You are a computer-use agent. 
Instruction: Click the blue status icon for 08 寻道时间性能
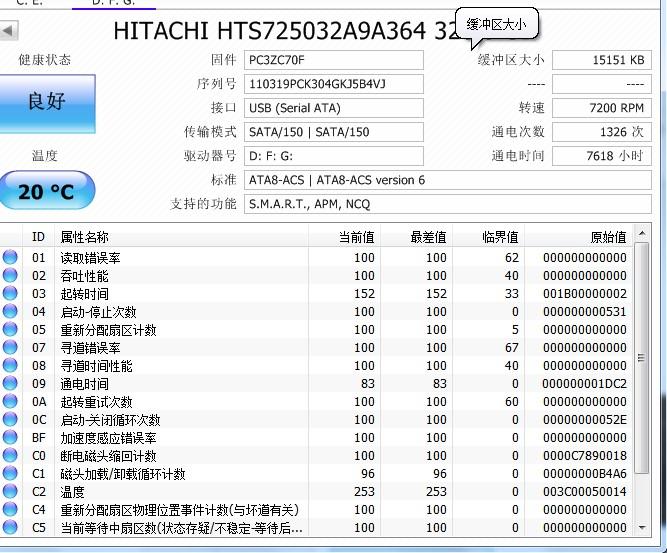point(10,365)
